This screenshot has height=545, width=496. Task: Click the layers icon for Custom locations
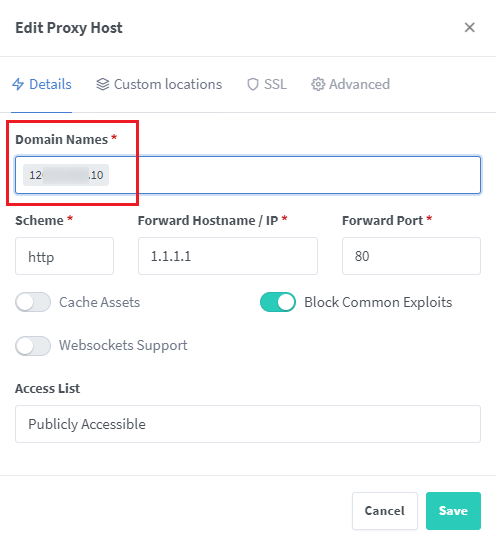click(x=103, y=84)
